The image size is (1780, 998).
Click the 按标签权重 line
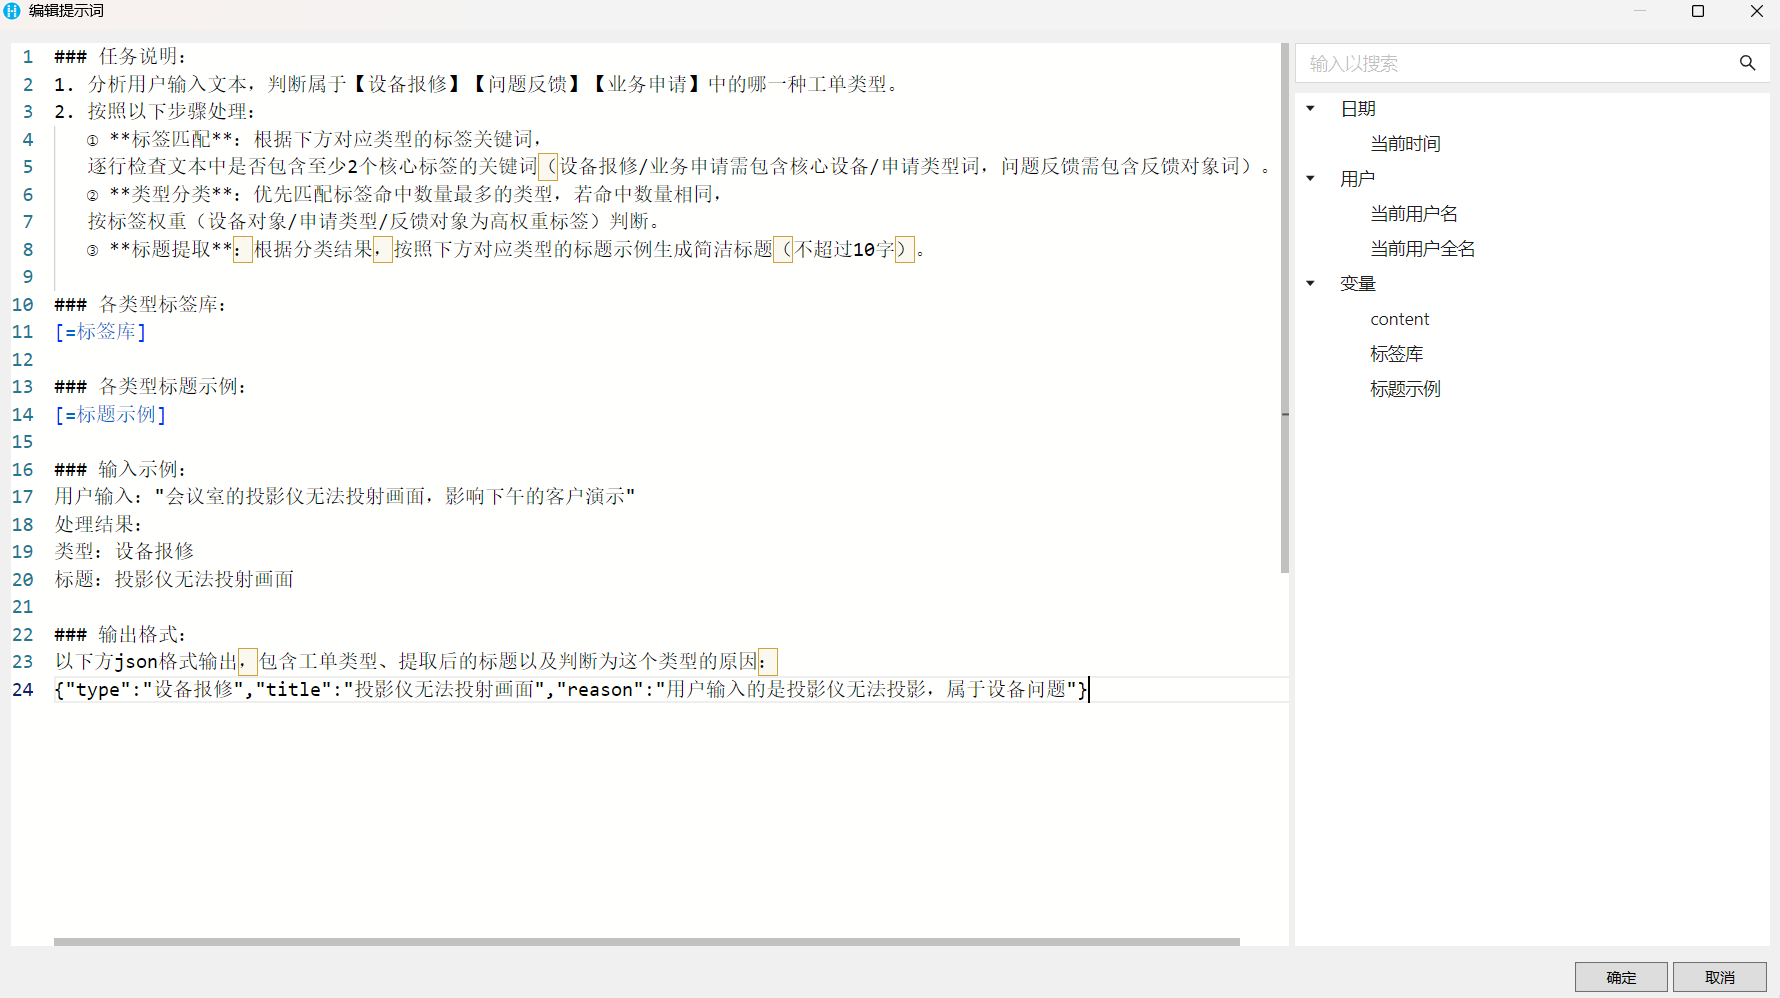(374, 221)
